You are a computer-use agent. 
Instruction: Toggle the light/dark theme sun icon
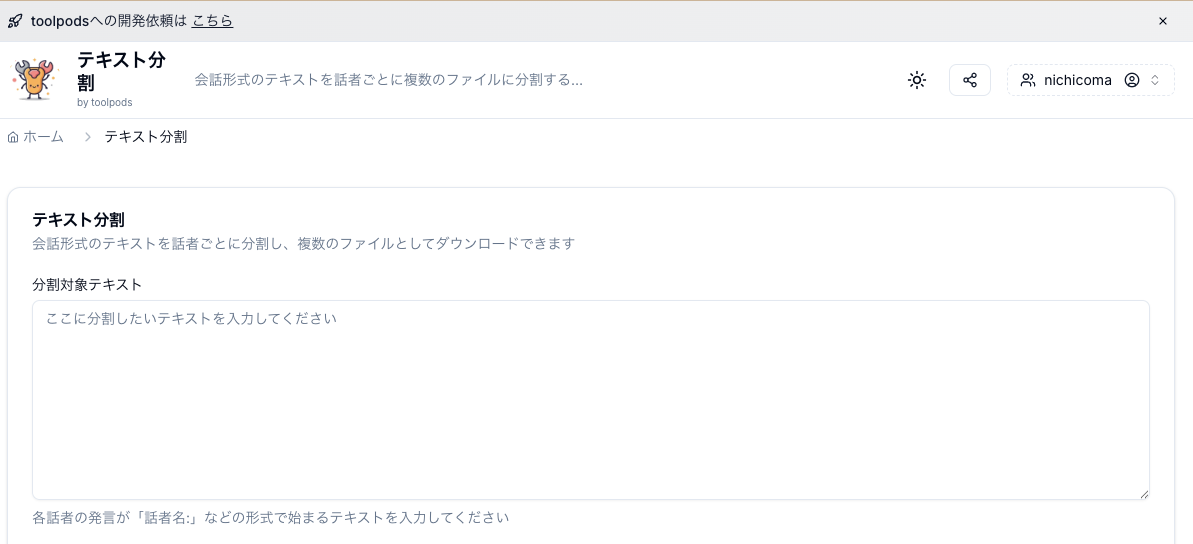pos(917,80)
